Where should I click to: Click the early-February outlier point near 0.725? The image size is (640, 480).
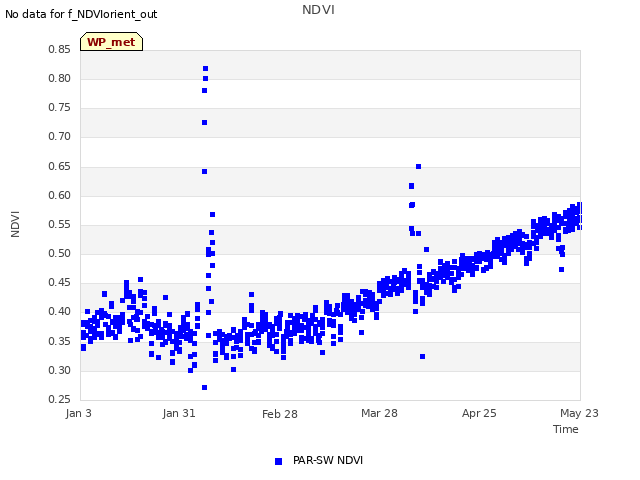pyautogui.click(x=204, y=122)
